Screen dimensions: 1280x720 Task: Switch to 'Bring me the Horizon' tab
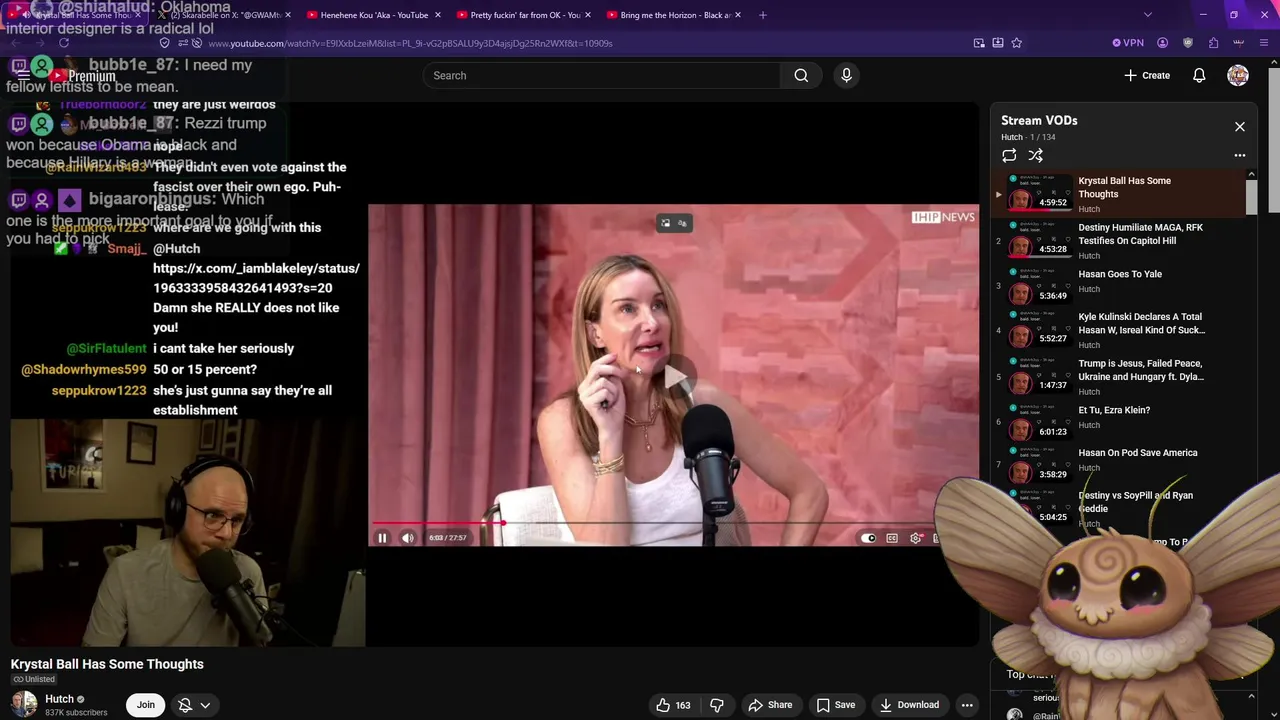[x=673, y=15]
